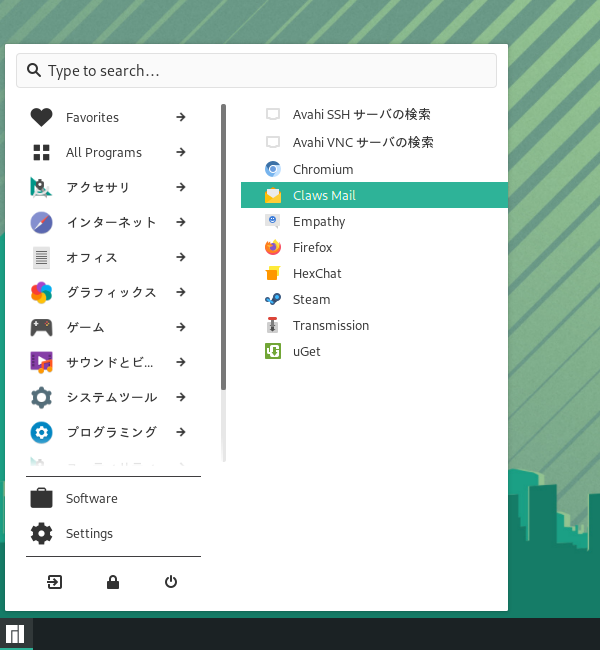
Task: Open the インターネット category label
Action: pyautogui.click(x=111, y=223)
